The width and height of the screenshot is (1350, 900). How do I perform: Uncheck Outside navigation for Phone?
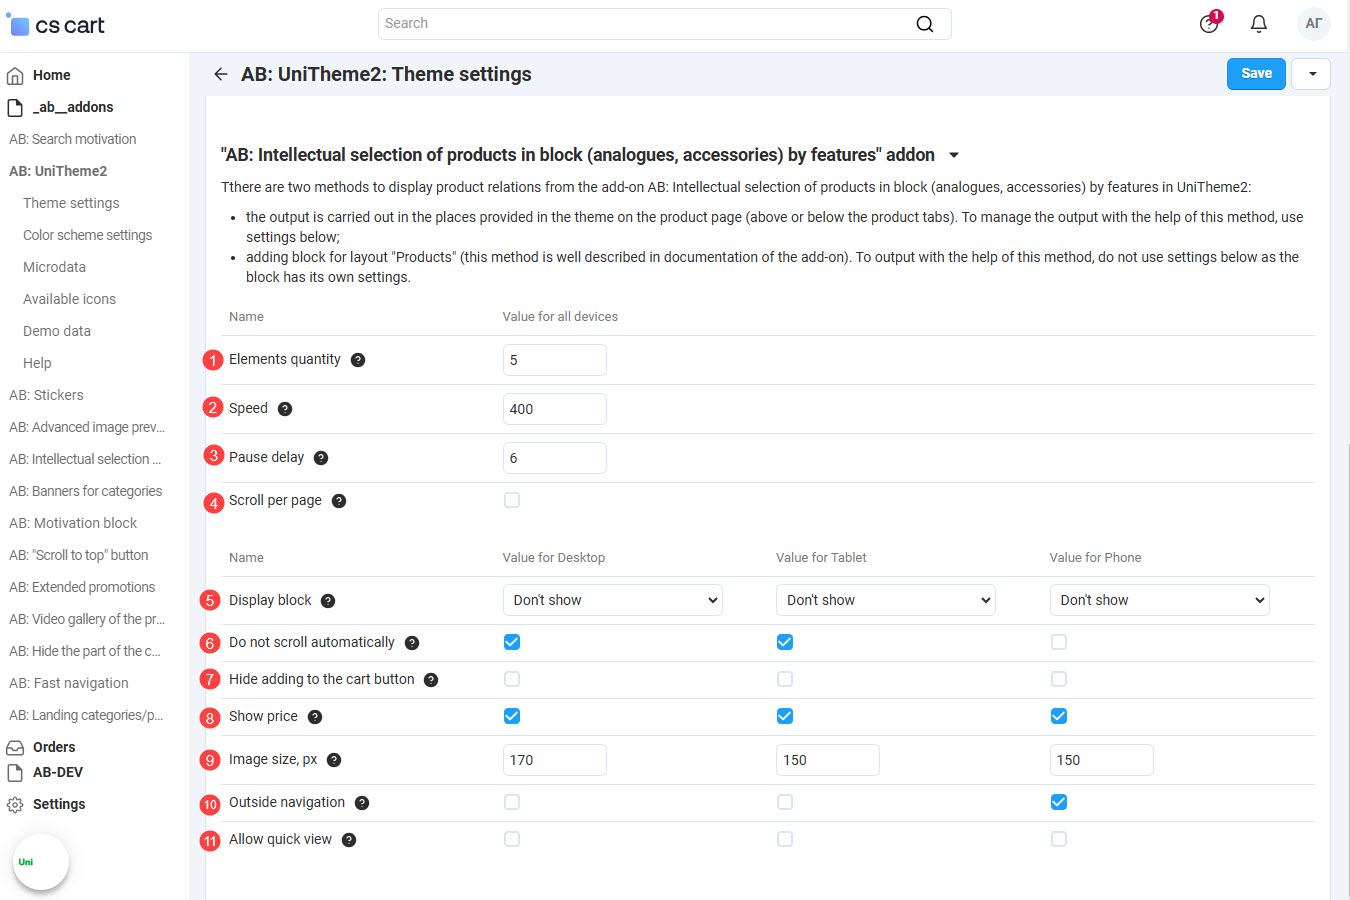[x=1059, y=802]
